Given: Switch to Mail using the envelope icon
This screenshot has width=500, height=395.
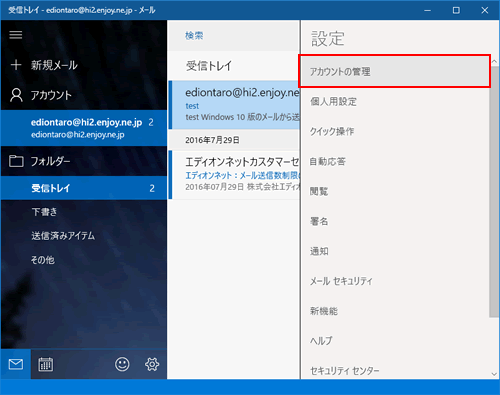Looking at the screenshot, I should (x=16, y=364).
